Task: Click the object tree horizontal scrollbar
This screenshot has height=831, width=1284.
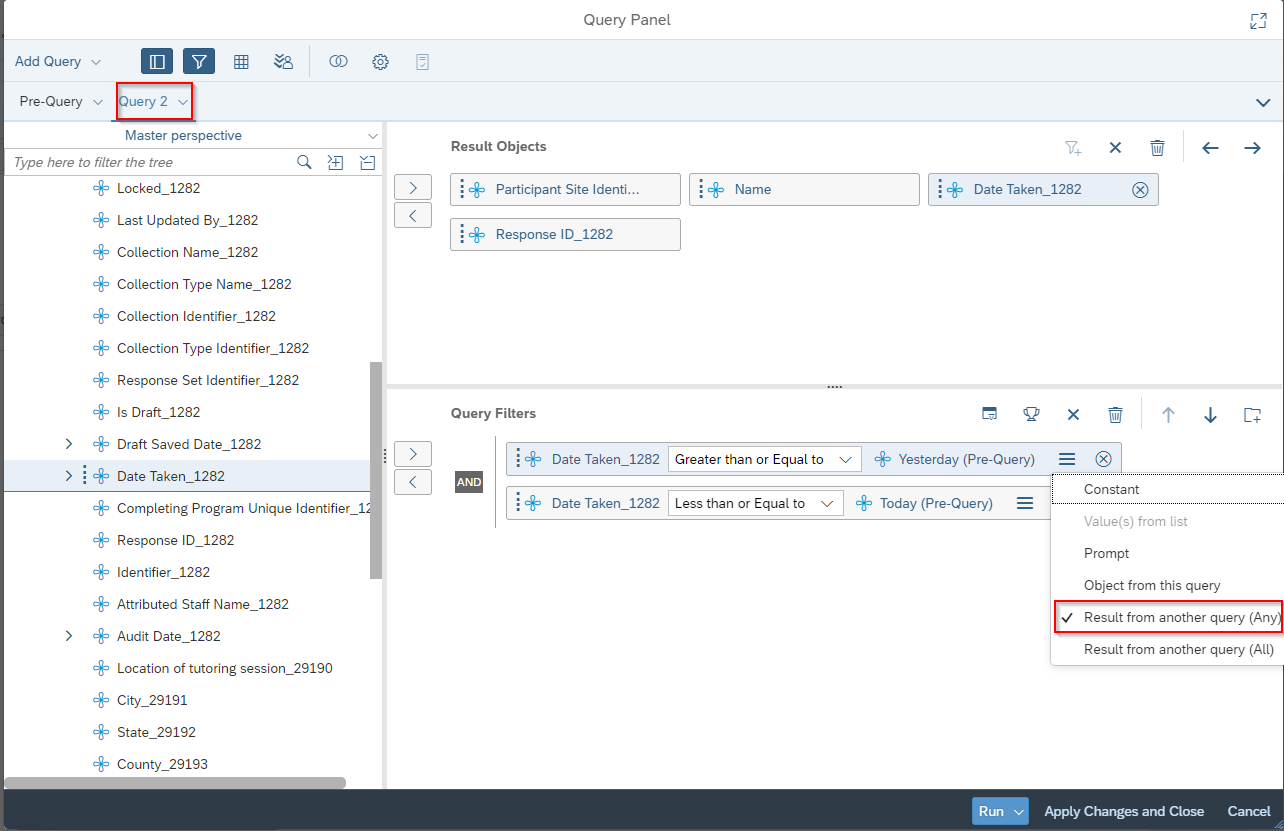Action: pyautogui.click(x=175, y=783)
